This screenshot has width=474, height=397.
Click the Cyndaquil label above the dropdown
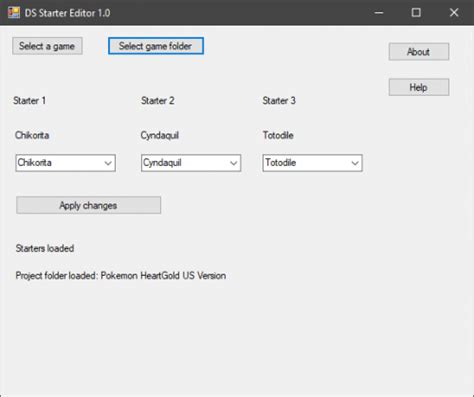[x=160, y=135]
